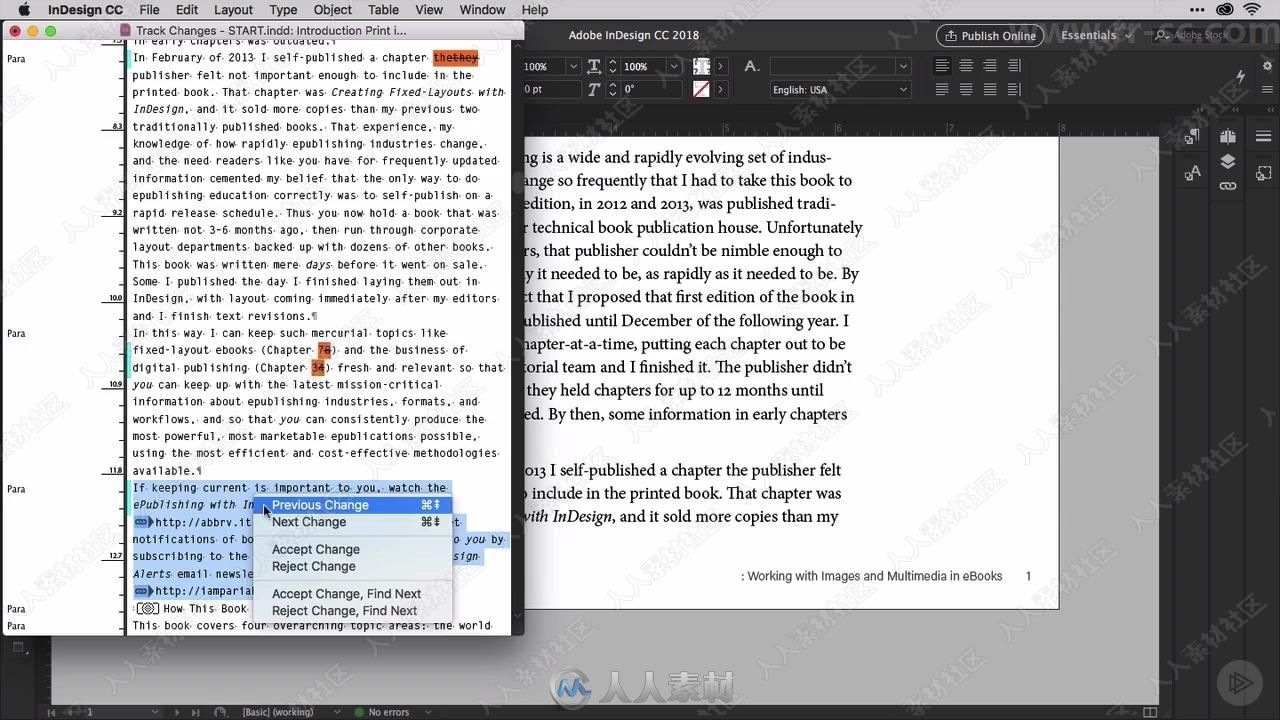Open the [Basic] (working) profile dropdown
1280x720 pixels.
coord(336,712)
